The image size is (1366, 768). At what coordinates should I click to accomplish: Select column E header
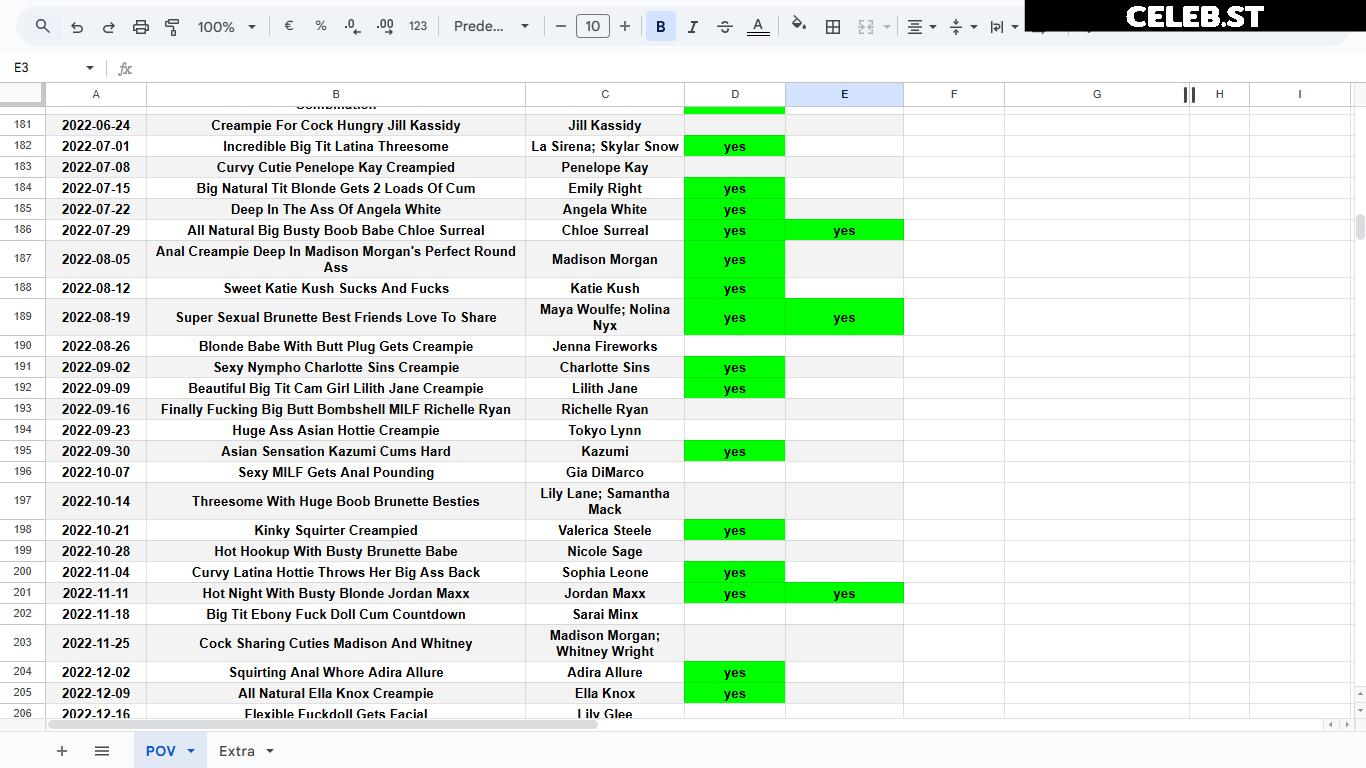click(x=844, y=94)
